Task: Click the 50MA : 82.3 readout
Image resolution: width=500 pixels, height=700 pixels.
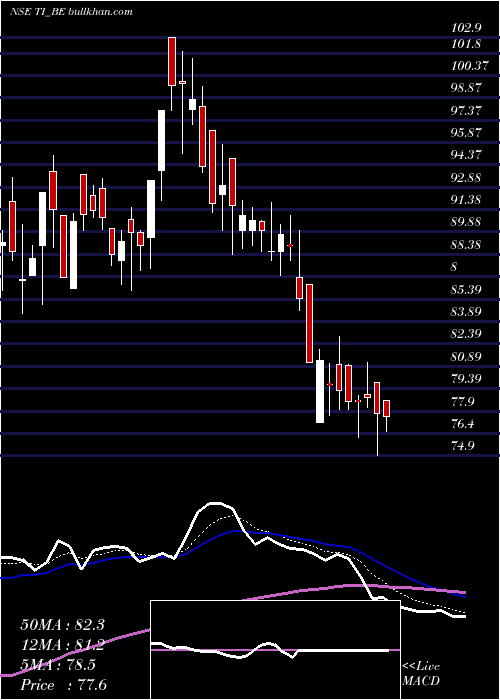Action: 62,625
